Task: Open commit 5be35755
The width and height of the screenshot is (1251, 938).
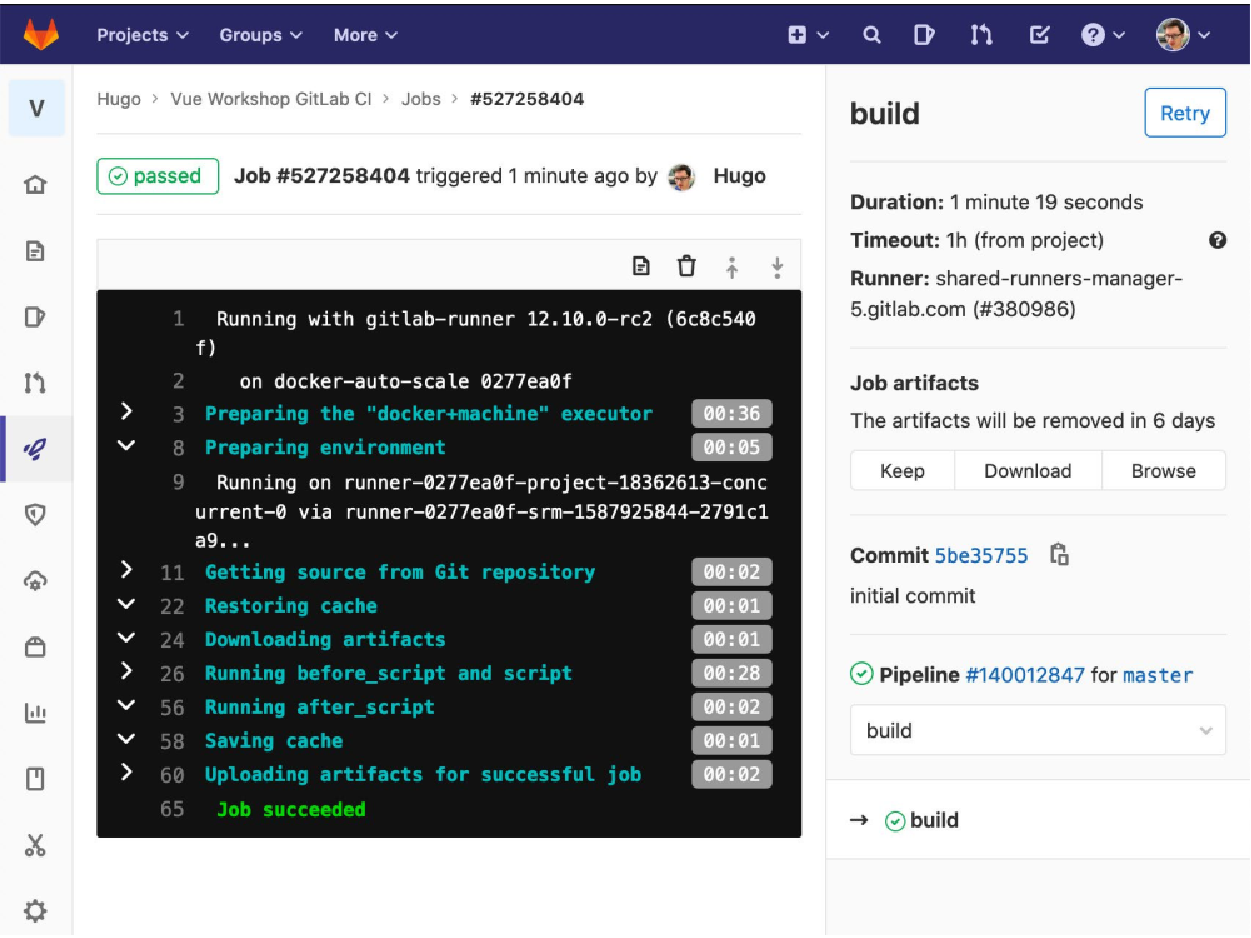Action: 981,556
